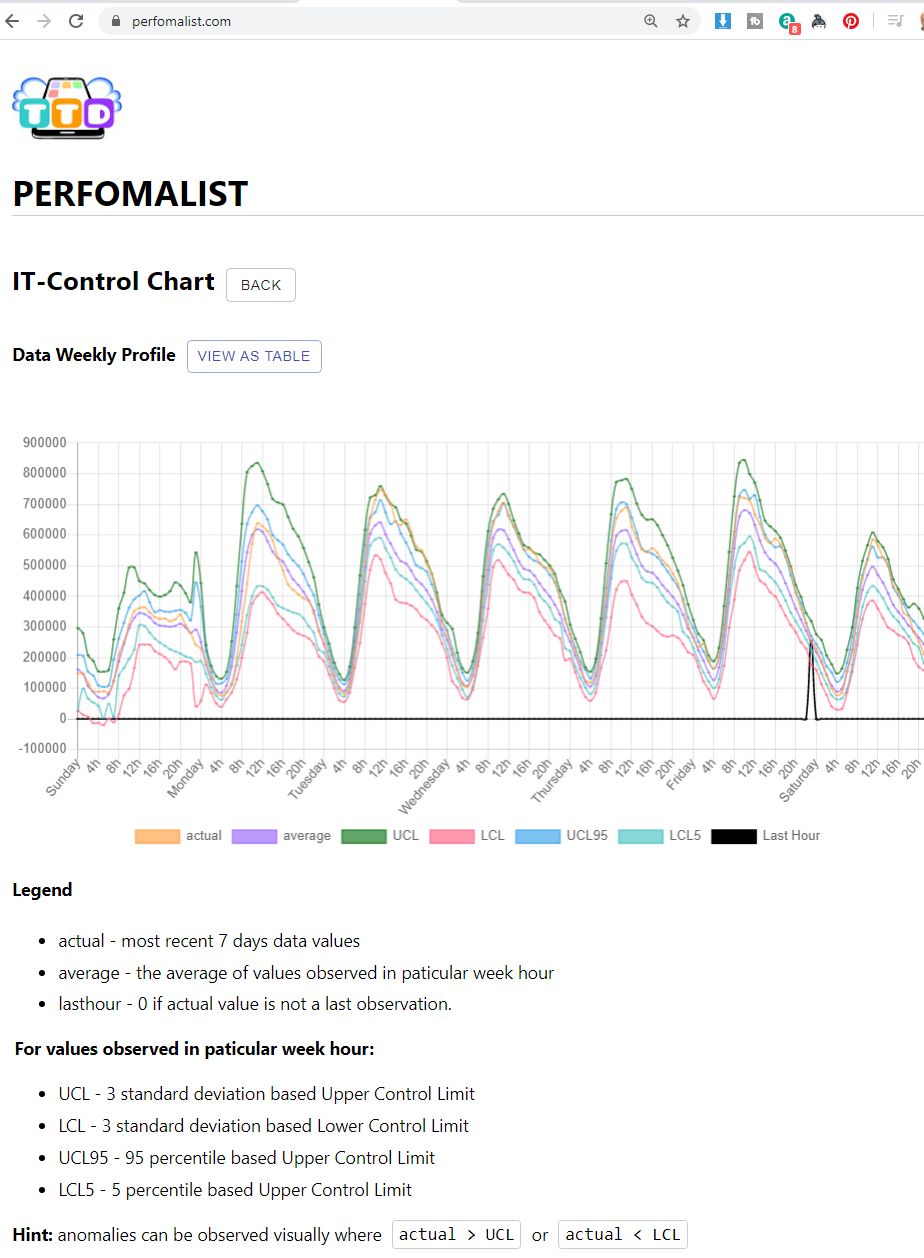Click the 'IT-Control Chart' heading
This screenshot has width=924, height=1258.
click(x=113, y=282)
